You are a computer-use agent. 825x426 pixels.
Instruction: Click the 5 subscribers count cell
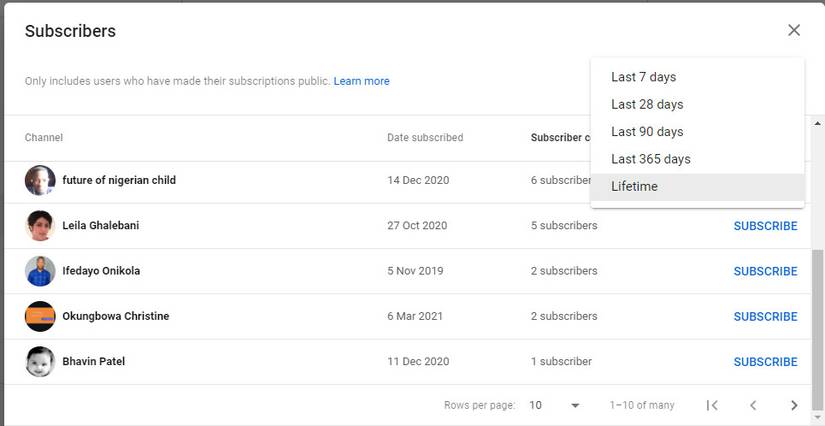564,226
